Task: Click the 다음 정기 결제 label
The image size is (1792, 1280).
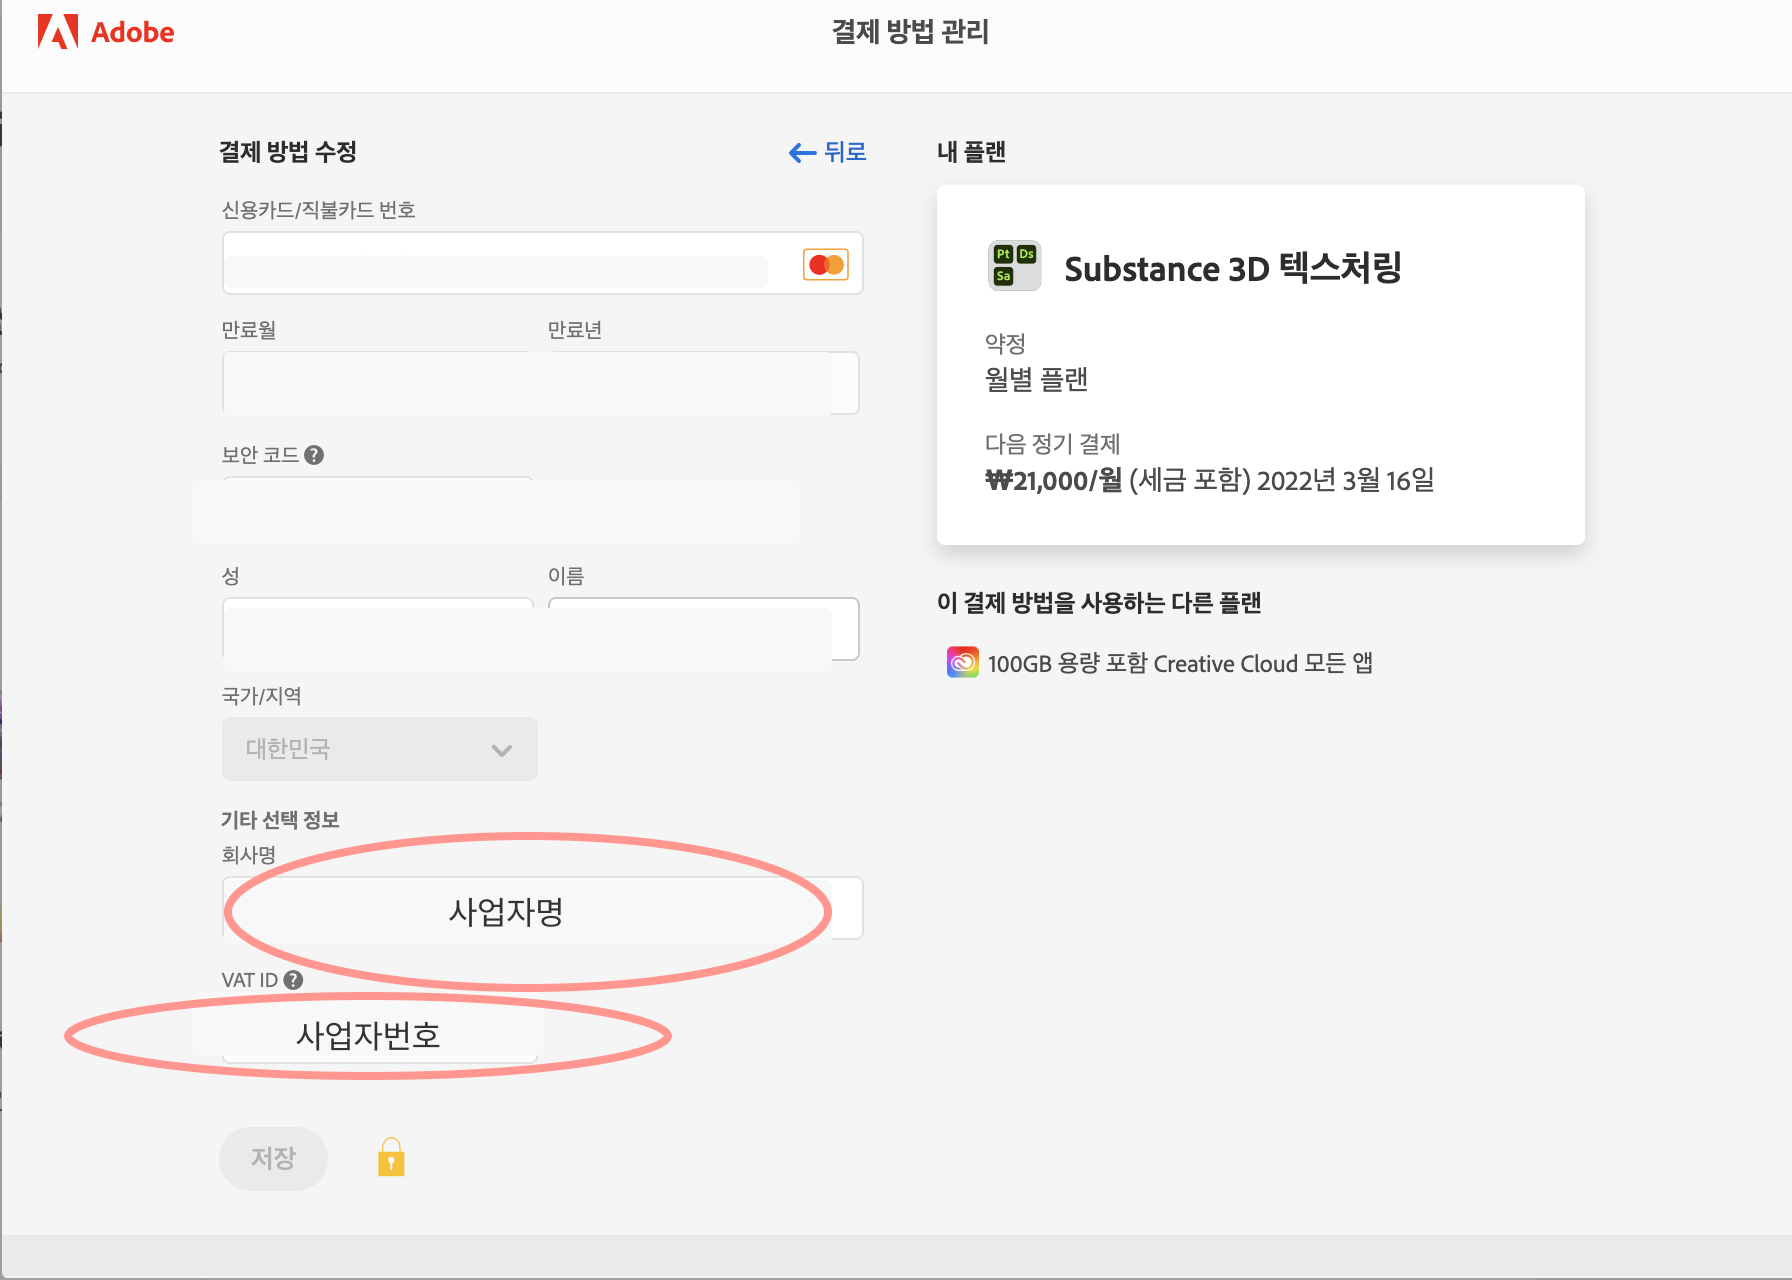Action: [x=1052, y=444]
